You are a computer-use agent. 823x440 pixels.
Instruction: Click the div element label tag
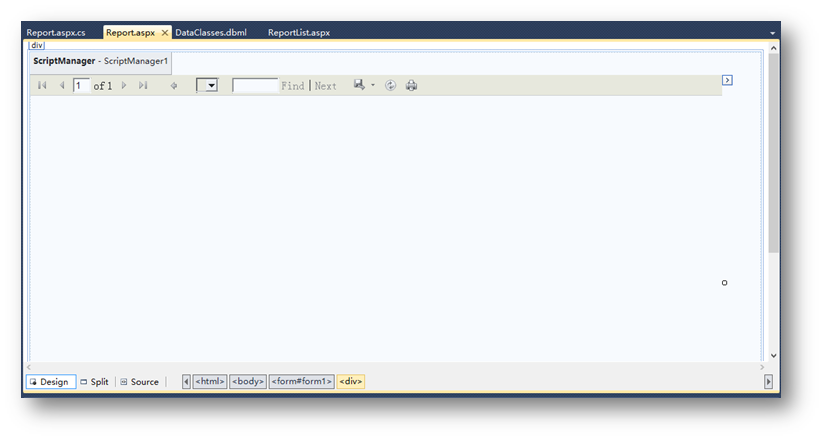point(37,45)
